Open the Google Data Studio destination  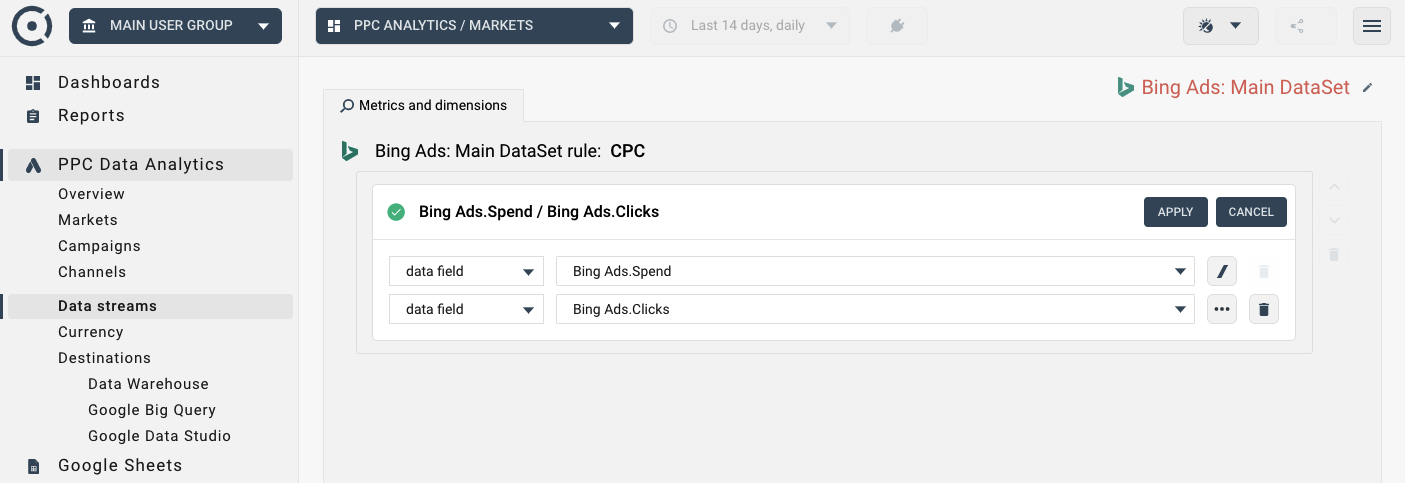pyautogui.click(x=159, y=436)
